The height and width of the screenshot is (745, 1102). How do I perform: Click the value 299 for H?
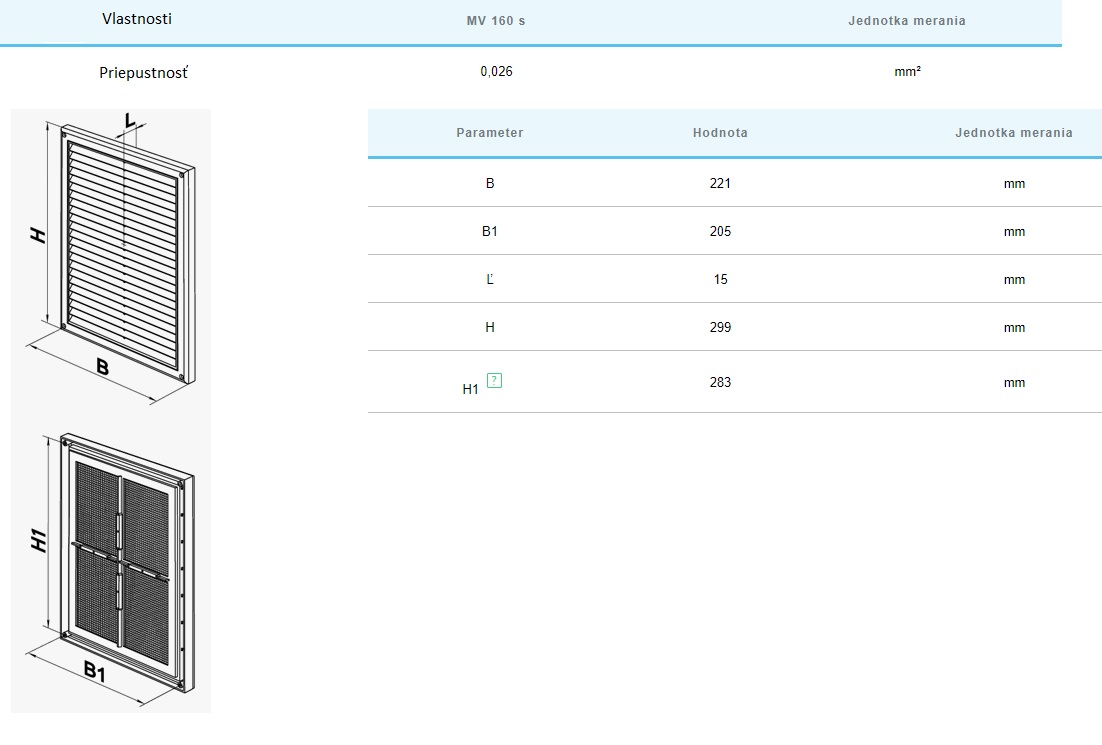(719, 327)
